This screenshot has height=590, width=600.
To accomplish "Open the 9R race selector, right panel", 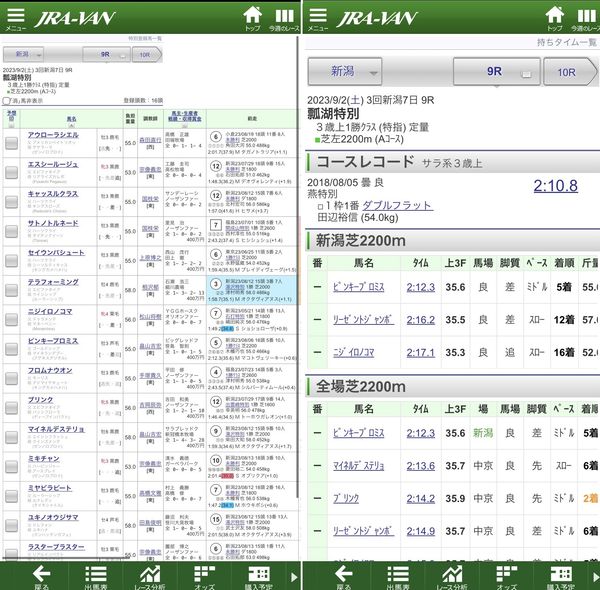I will coord(497,71).
